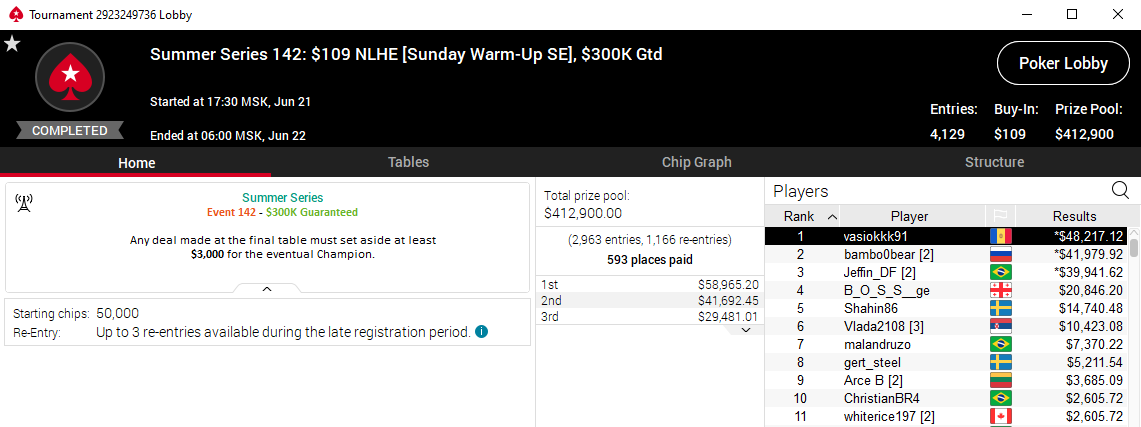Viewport: 1141px width, 427px height.
Task: Sort by the Results column header
Action: click(1074, 216)
